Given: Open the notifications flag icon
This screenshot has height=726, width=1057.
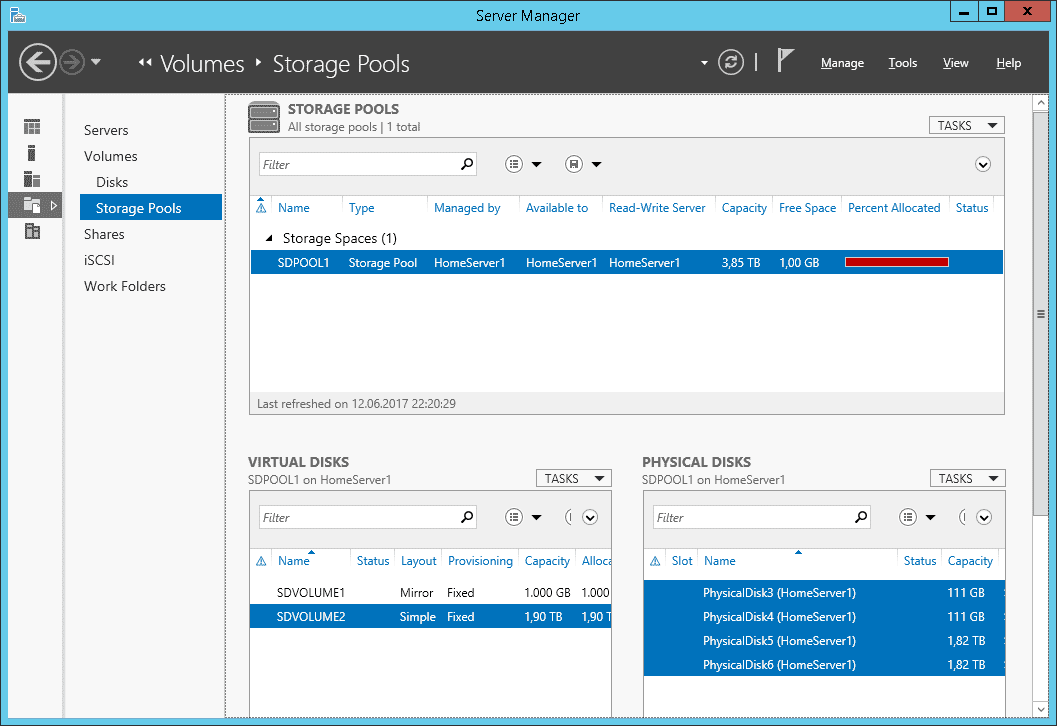Looking at the screenshot, I should click(785, 61).
